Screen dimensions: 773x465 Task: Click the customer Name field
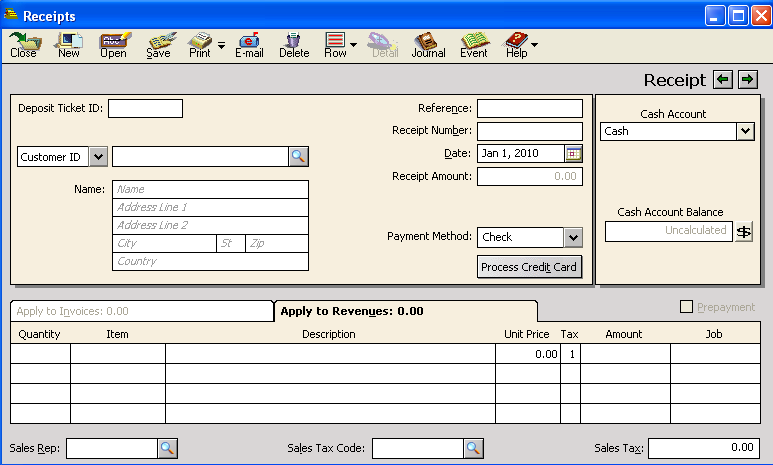[211, 189]
